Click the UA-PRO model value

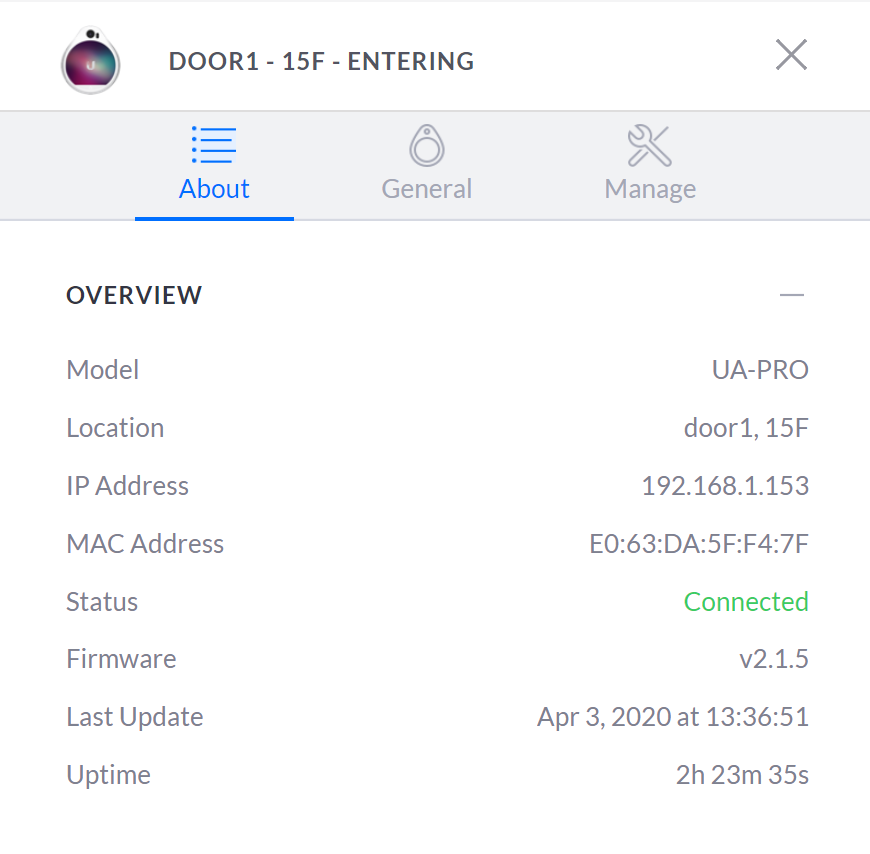pyautogui.click(x=760, y=370)
